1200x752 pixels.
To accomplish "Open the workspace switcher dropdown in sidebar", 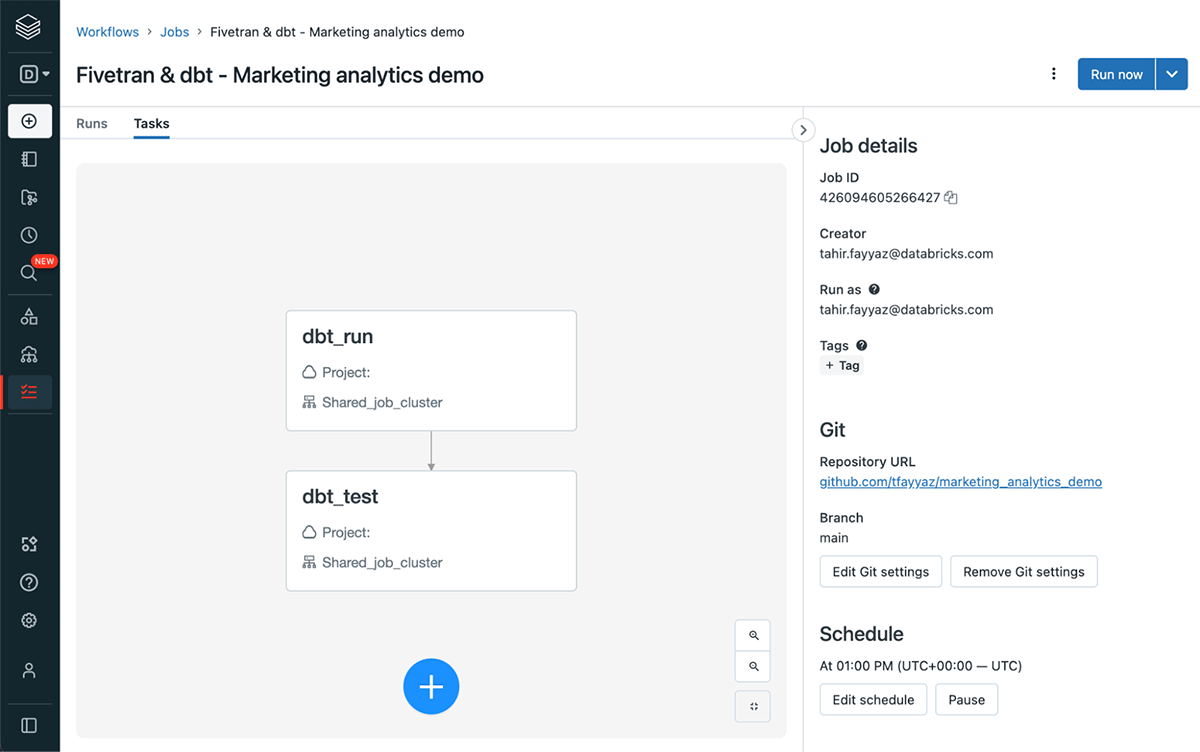I will [x=35, y=74].
